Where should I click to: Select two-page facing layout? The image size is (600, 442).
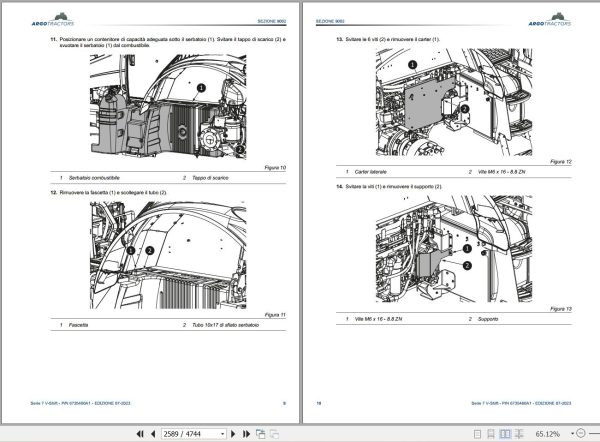point(505,434)
